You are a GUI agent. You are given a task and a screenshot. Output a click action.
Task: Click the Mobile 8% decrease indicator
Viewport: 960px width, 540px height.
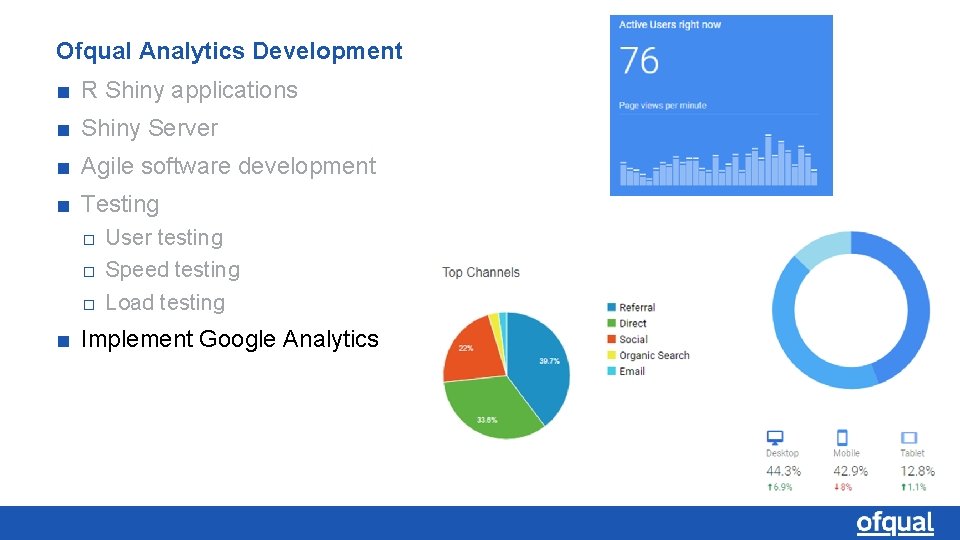(x=843, y=487)
